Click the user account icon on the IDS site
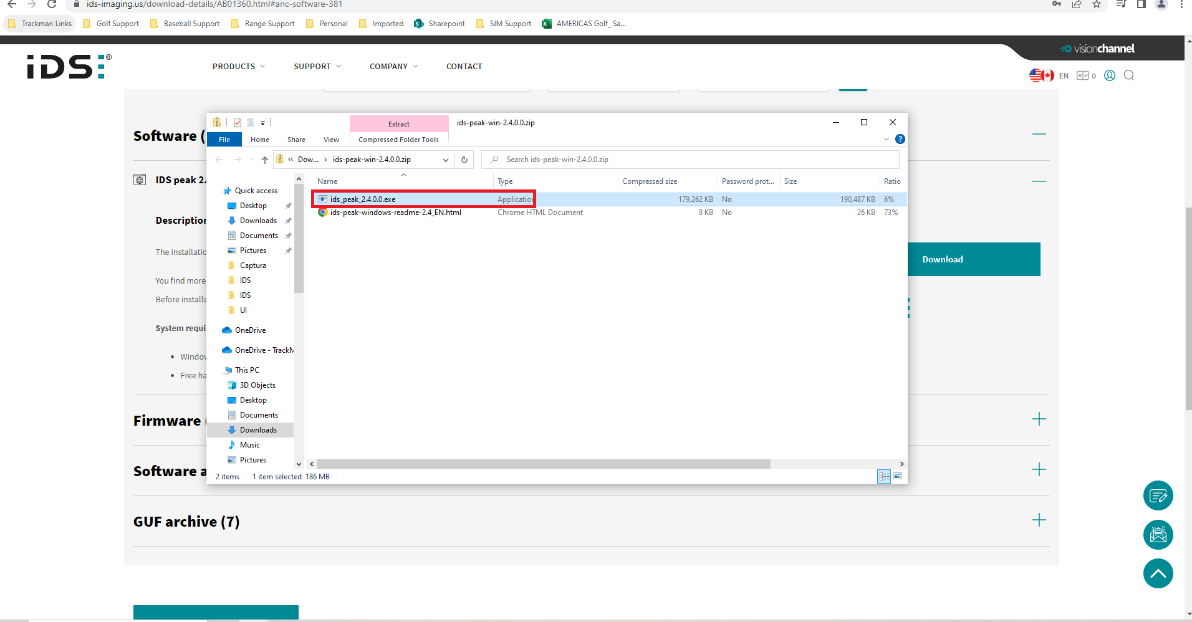 (x=1109, y=75)
